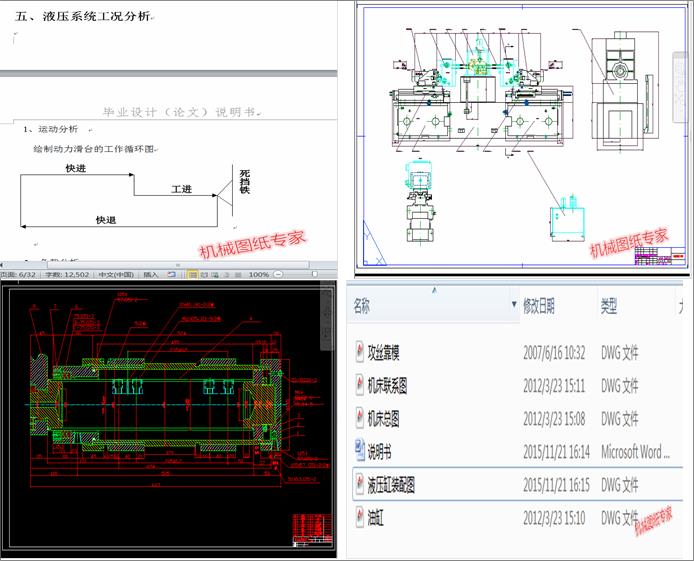The height and width of the screenshot is (561, 694).
Task: Sort files by the 名称 column
Action: (x=362, y=305)
